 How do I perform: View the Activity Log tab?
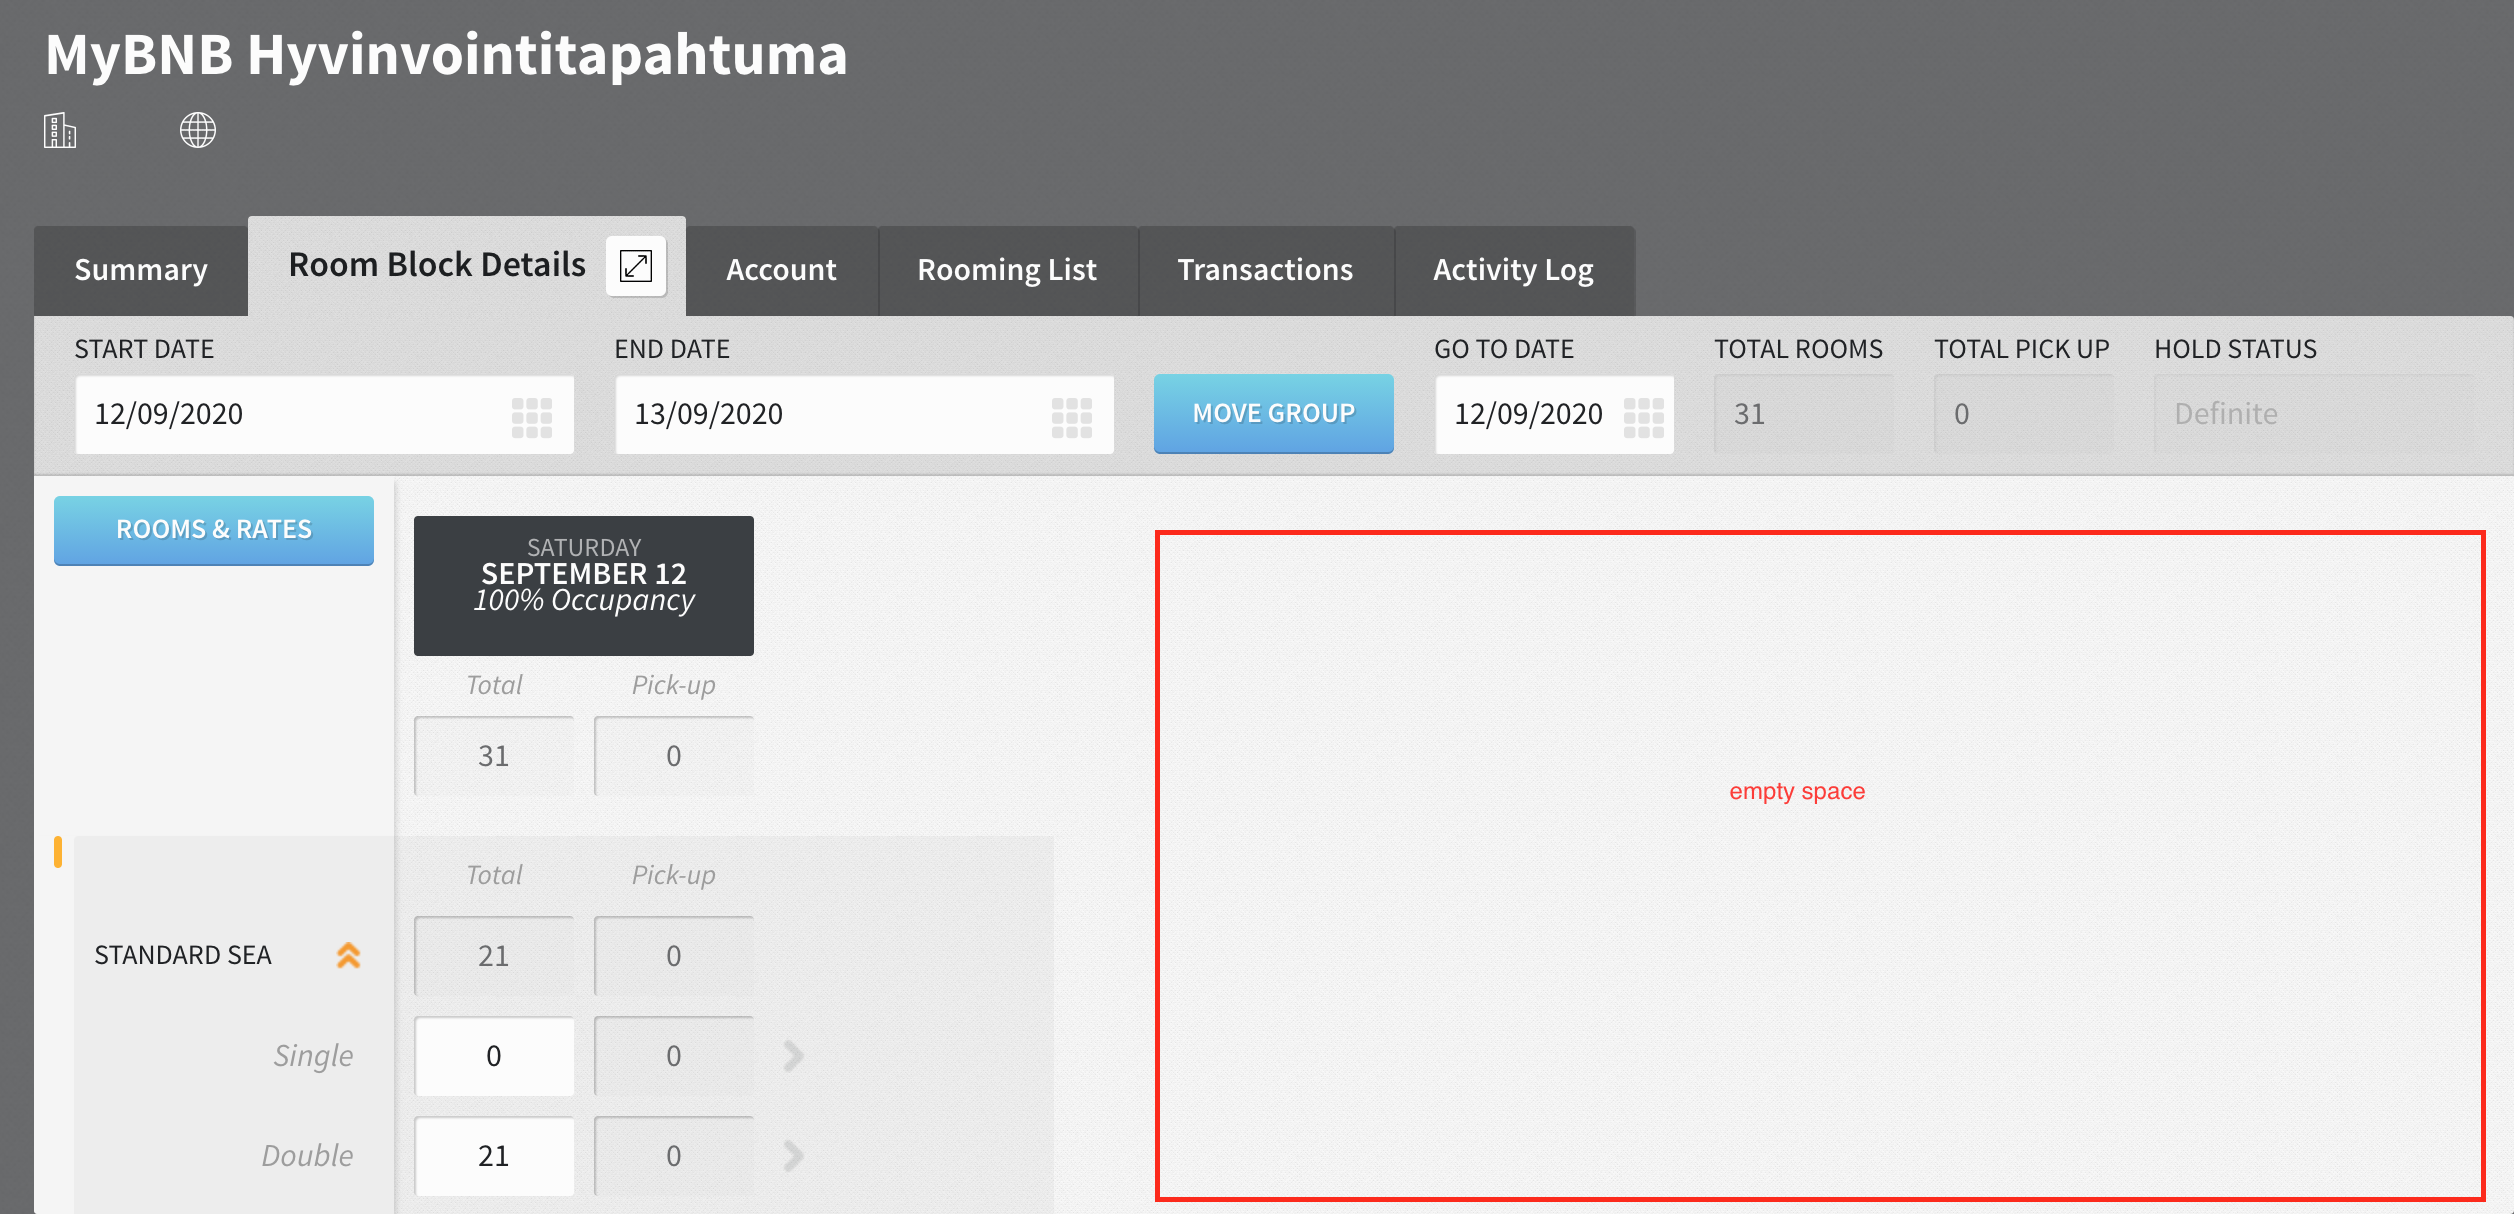1513,270
